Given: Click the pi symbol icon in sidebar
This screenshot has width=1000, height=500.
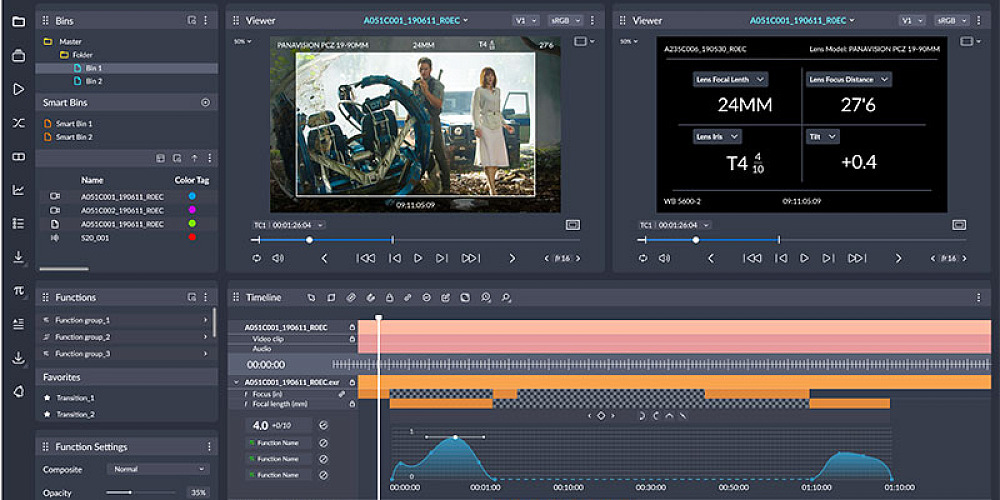Looking at the screenshot, I should click(x=18, y=291).
